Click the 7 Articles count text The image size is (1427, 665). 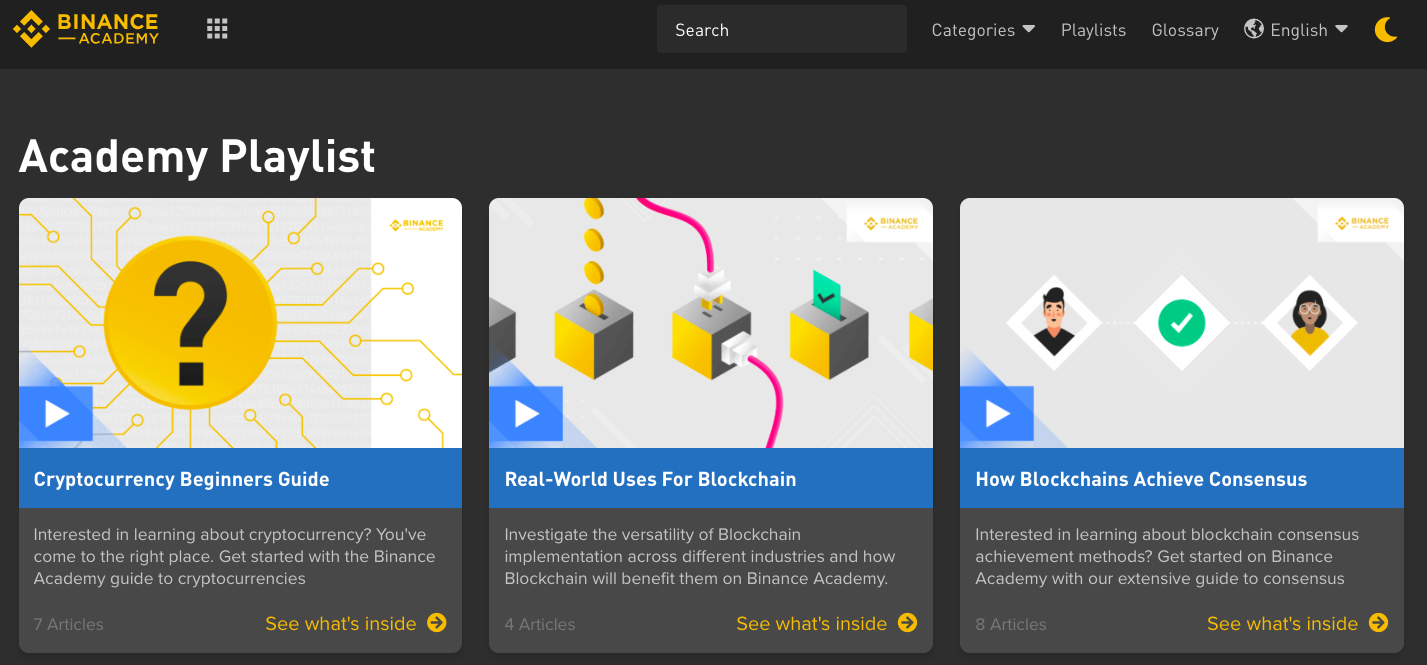(69, 624)
